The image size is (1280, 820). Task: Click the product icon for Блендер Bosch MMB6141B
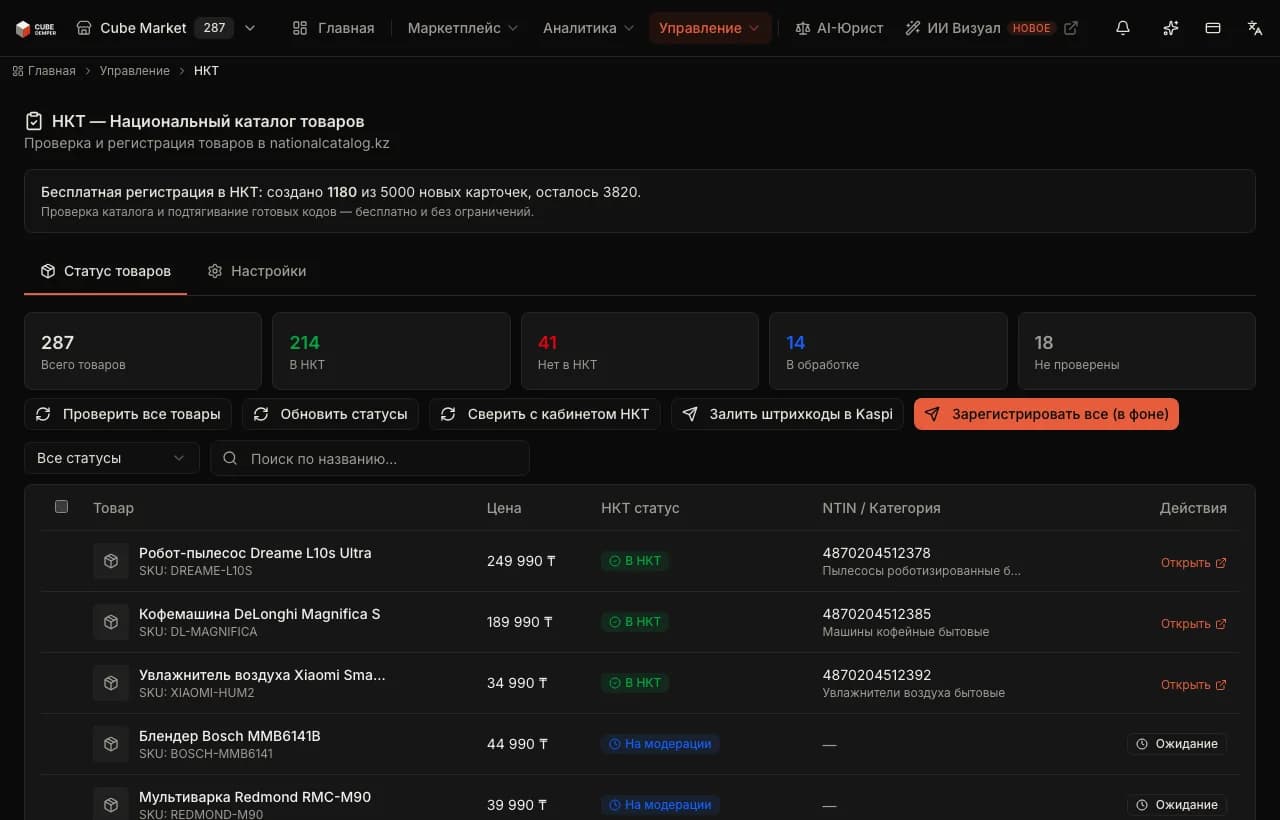point(111,744)
